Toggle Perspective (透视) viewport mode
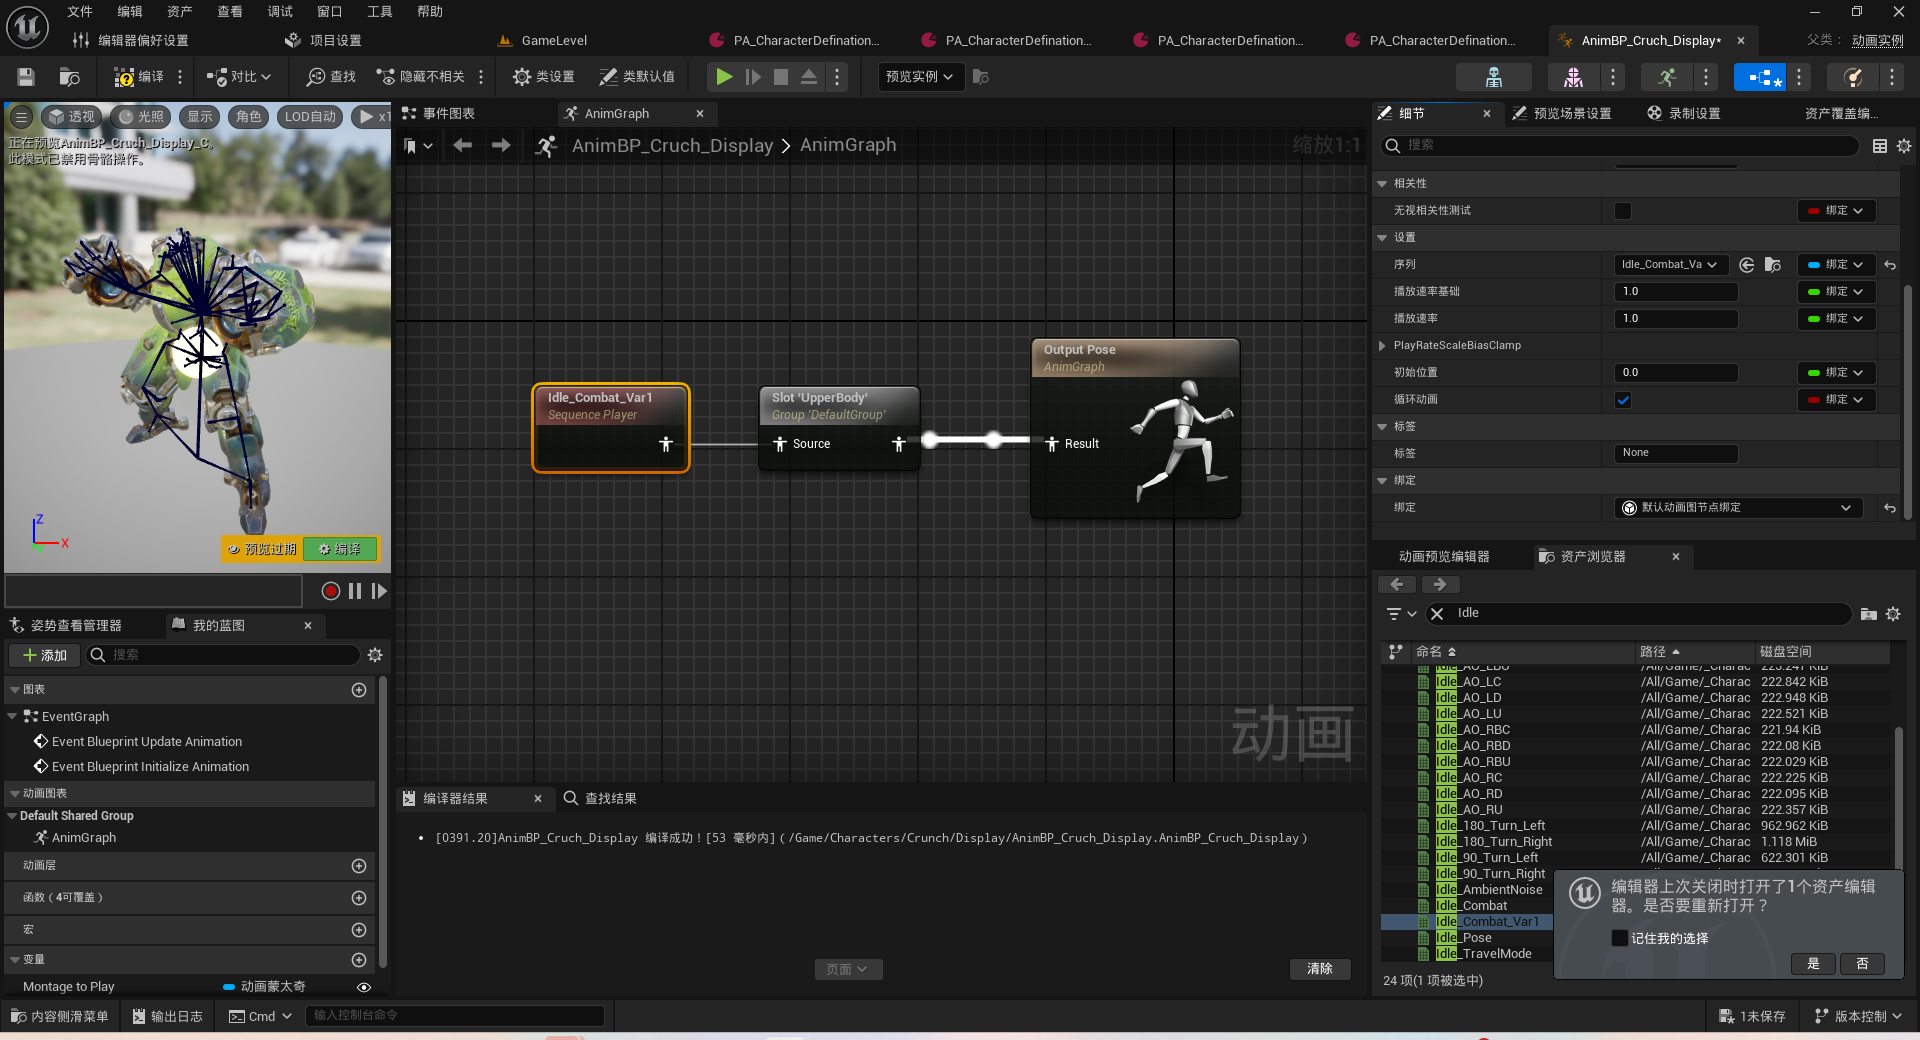Screen dimensions: 1920x1040 (71, 117)
